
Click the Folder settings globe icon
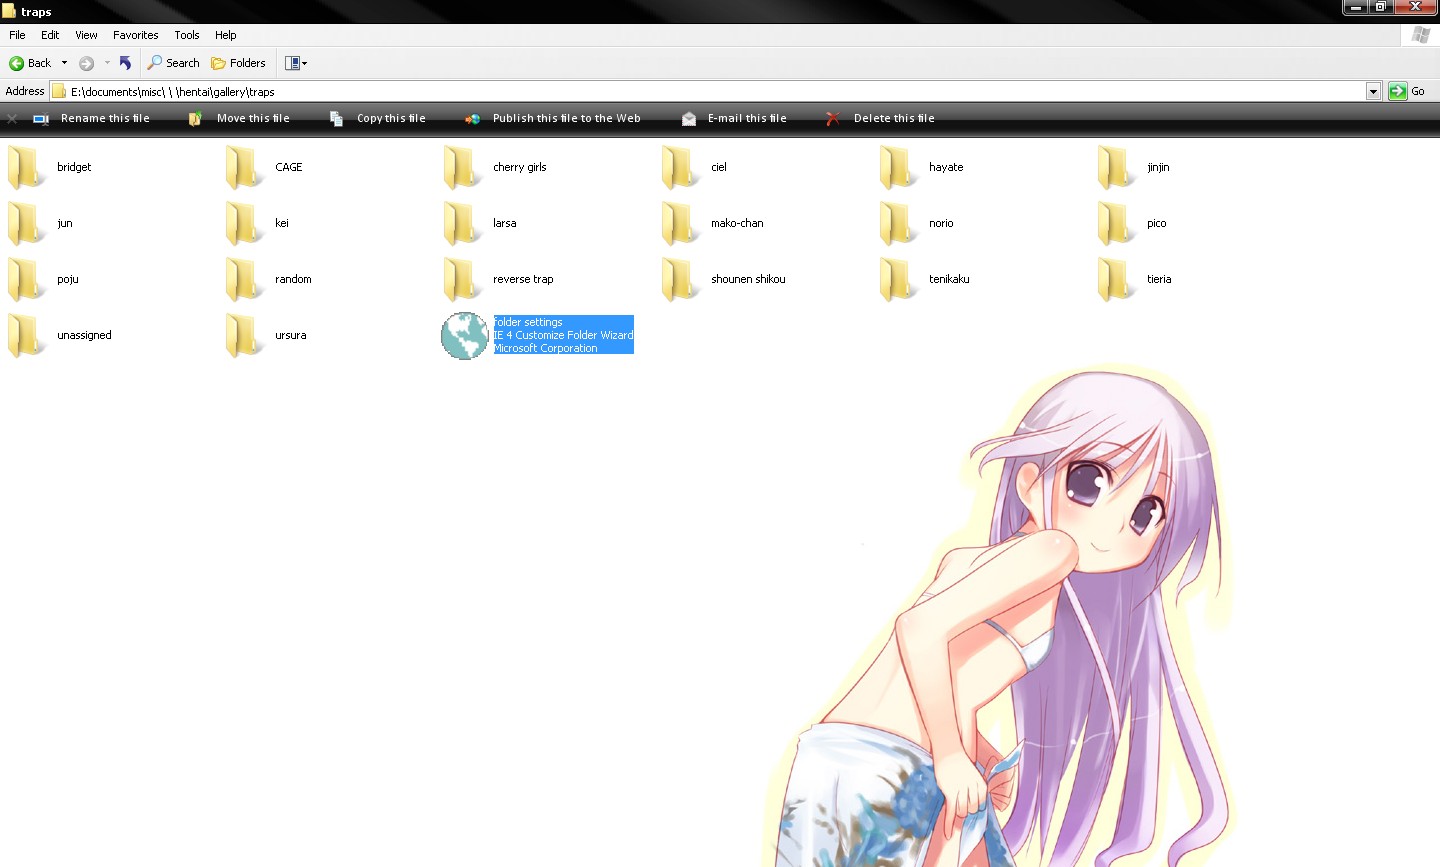[x=464, y=336]
